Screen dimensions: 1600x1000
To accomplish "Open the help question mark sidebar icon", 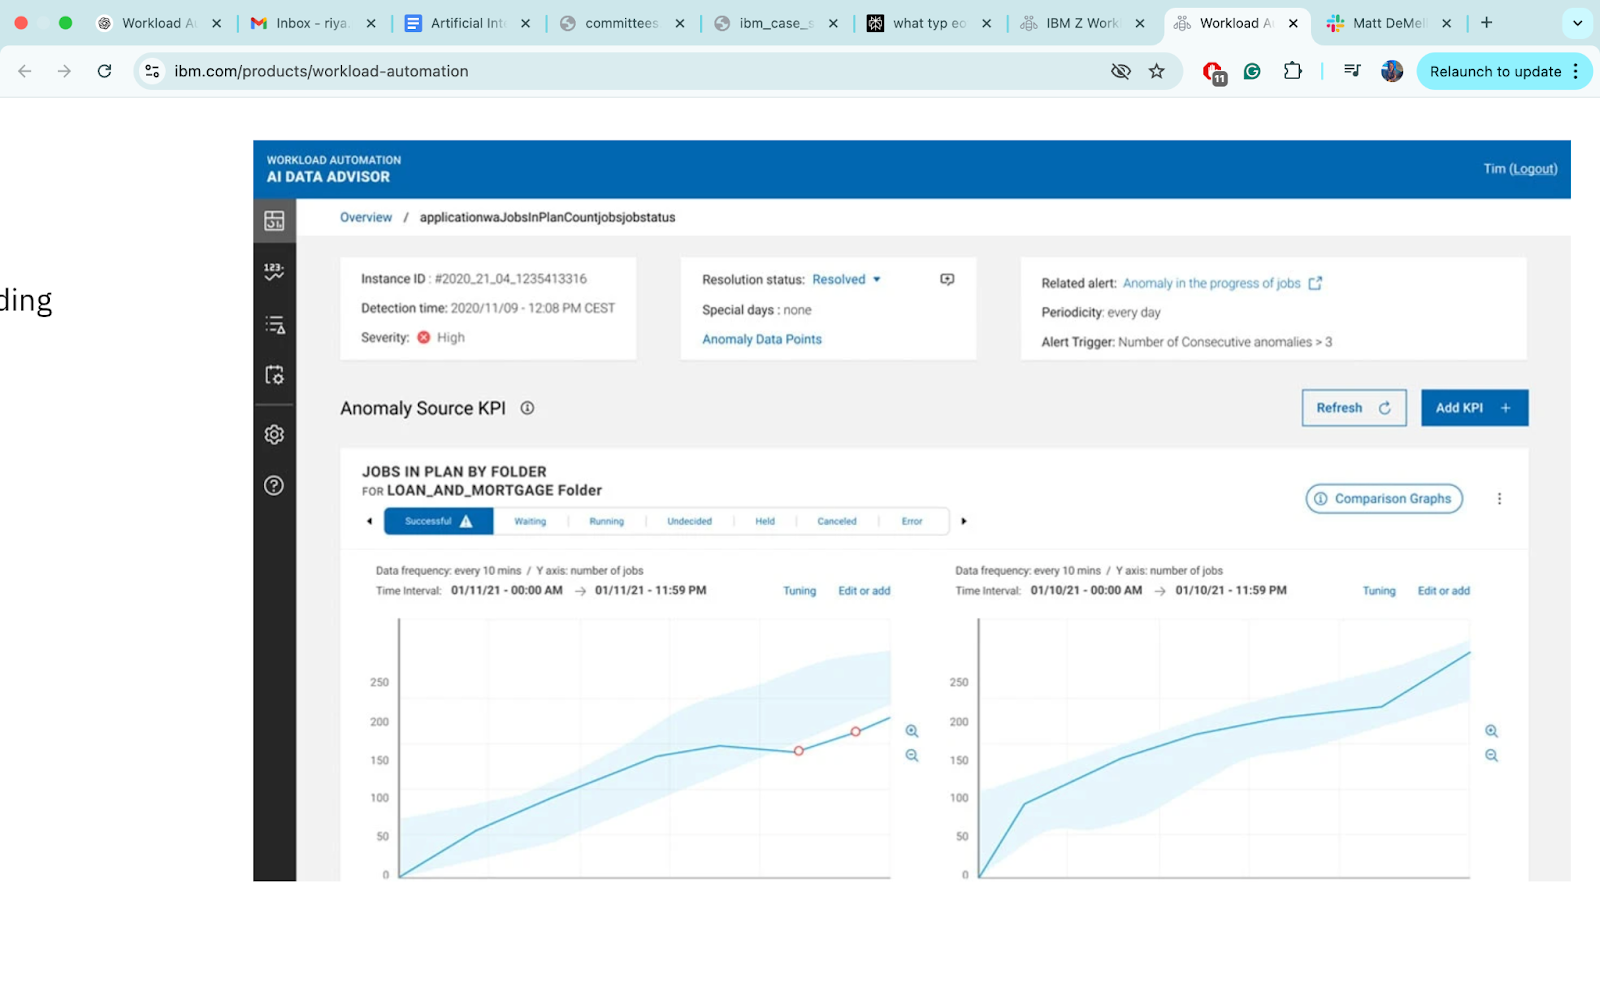I will (x=274, y=486).
